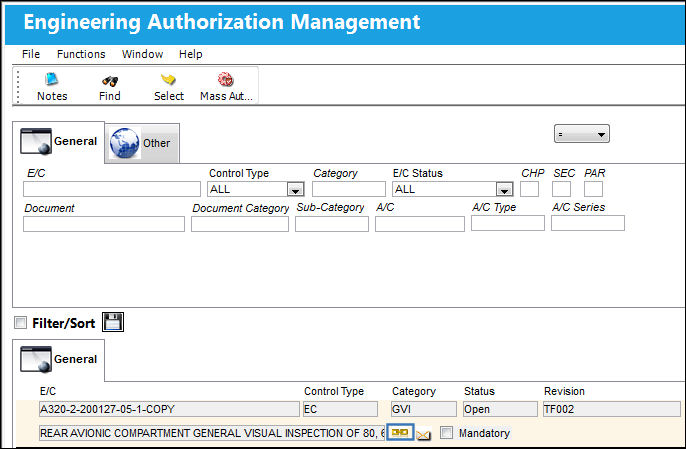Toggle the Mandatory checkbox
The height and width of the screenshot is (449, 686).
[x=446, y=432]
